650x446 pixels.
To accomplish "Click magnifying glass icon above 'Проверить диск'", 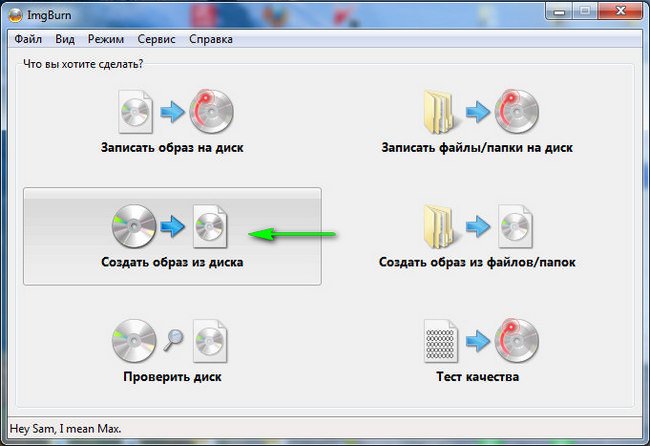I will click(173, 340).
